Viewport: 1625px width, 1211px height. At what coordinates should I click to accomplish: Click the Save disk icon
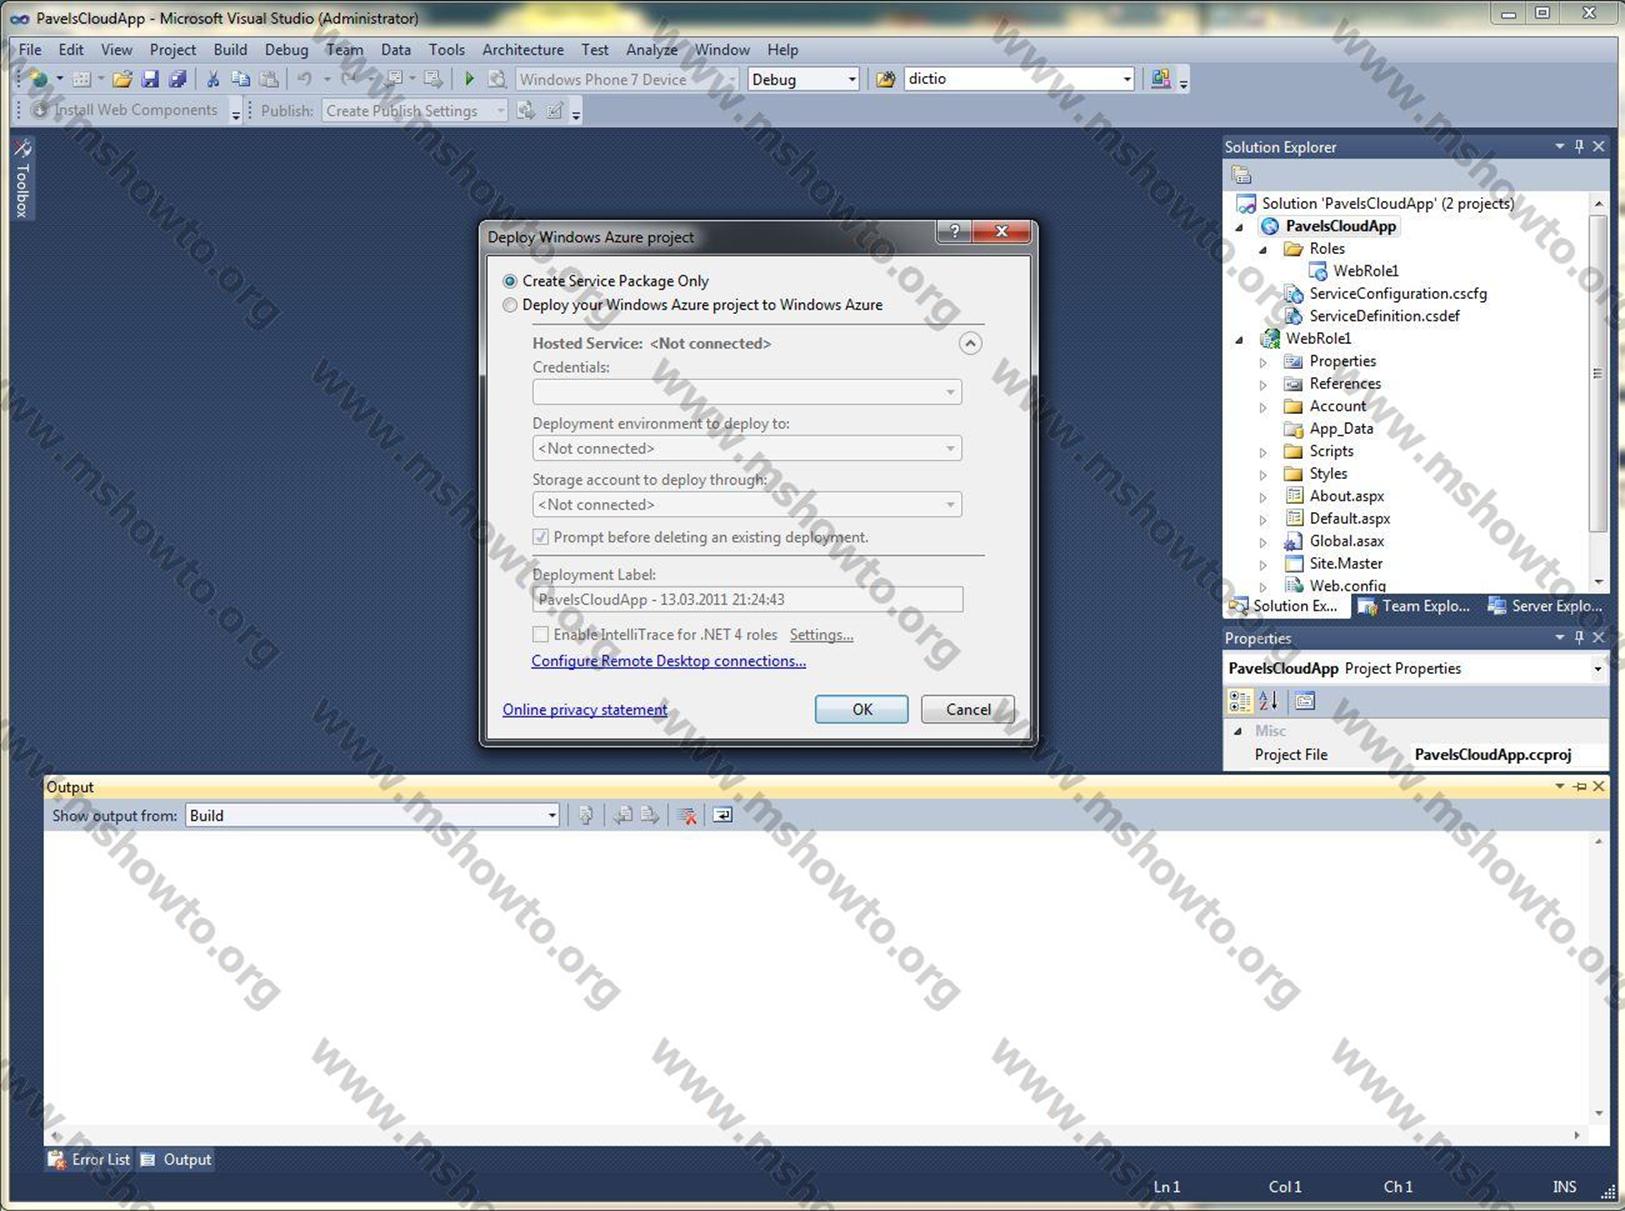150,79
